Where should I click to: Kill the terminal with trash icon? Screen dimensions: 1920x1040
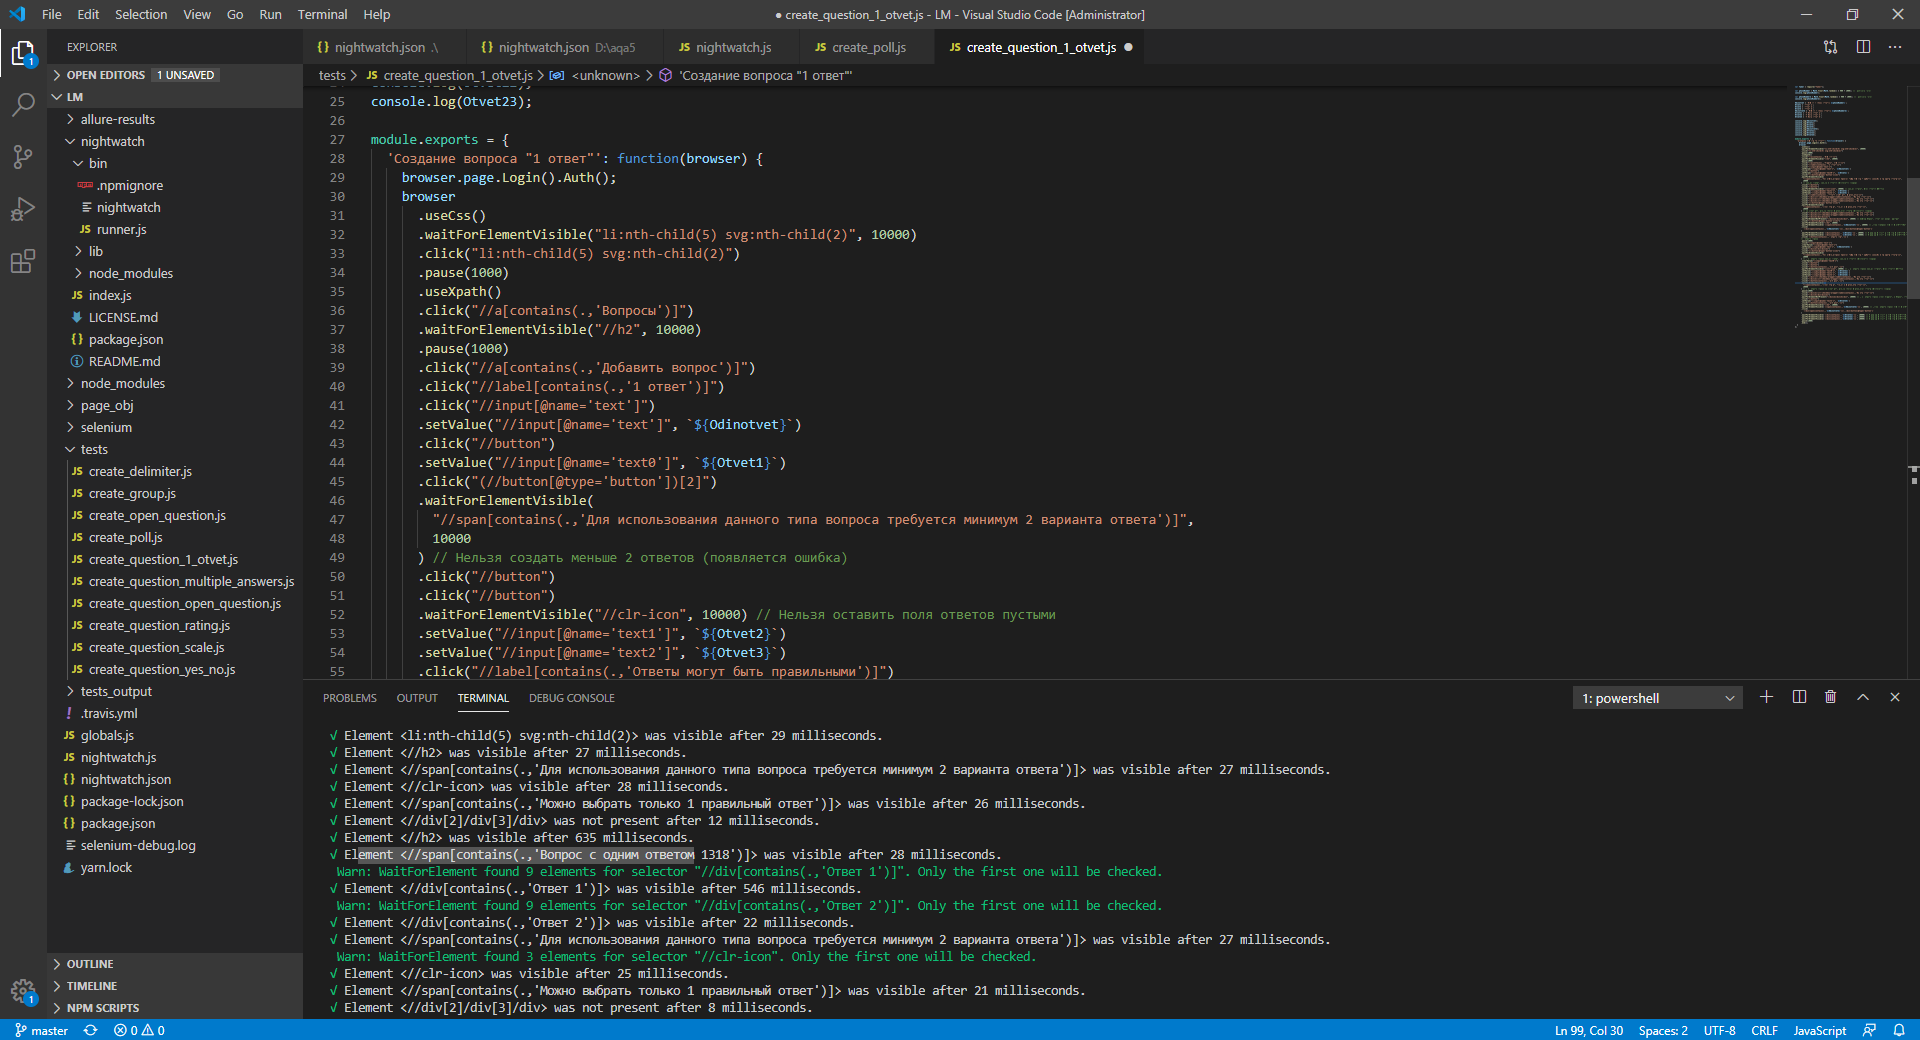pos(1830,697)
